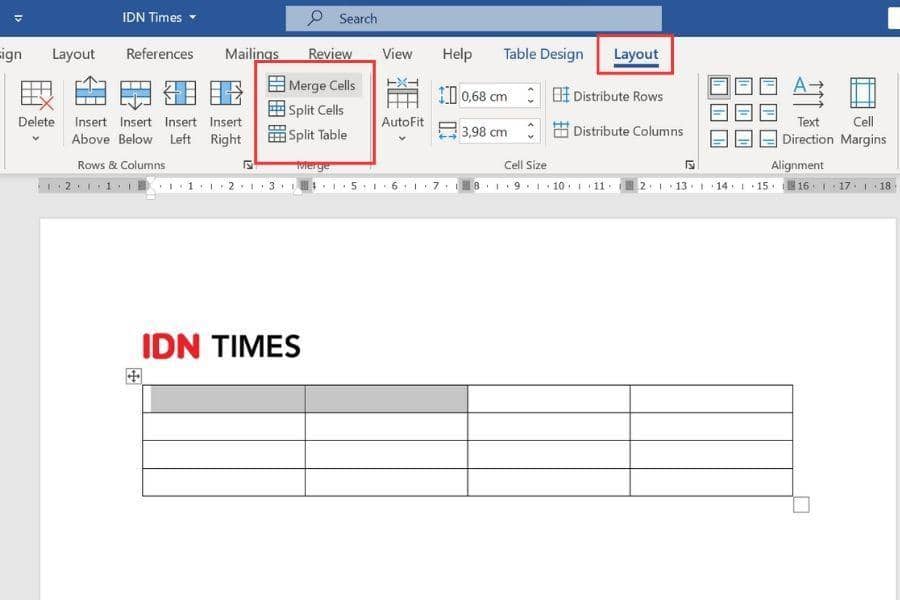Viewport: 900px width, 600px height.
Task: Click inside the Search box
Action: pyautogui.click(x=470, y=18)
